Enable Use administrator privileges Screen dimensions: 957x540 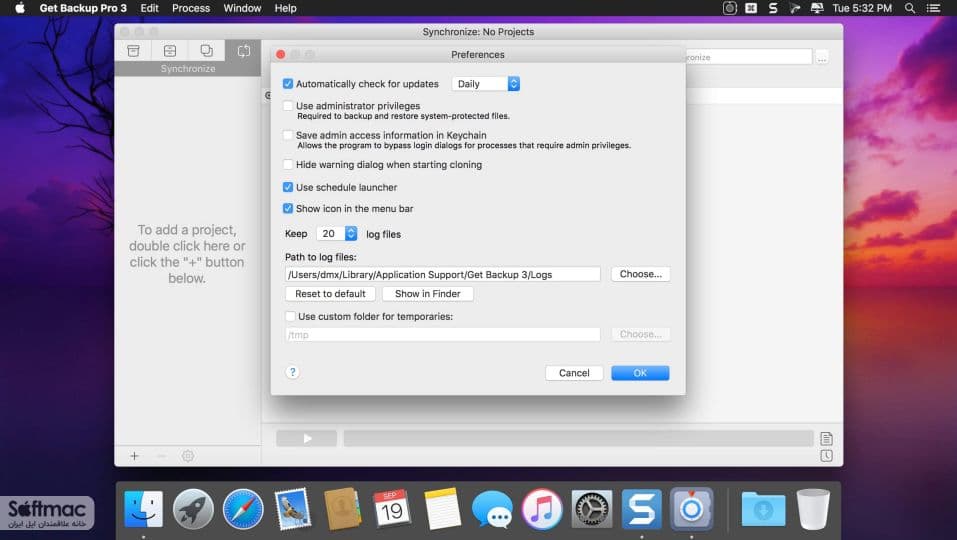point(288,106)
